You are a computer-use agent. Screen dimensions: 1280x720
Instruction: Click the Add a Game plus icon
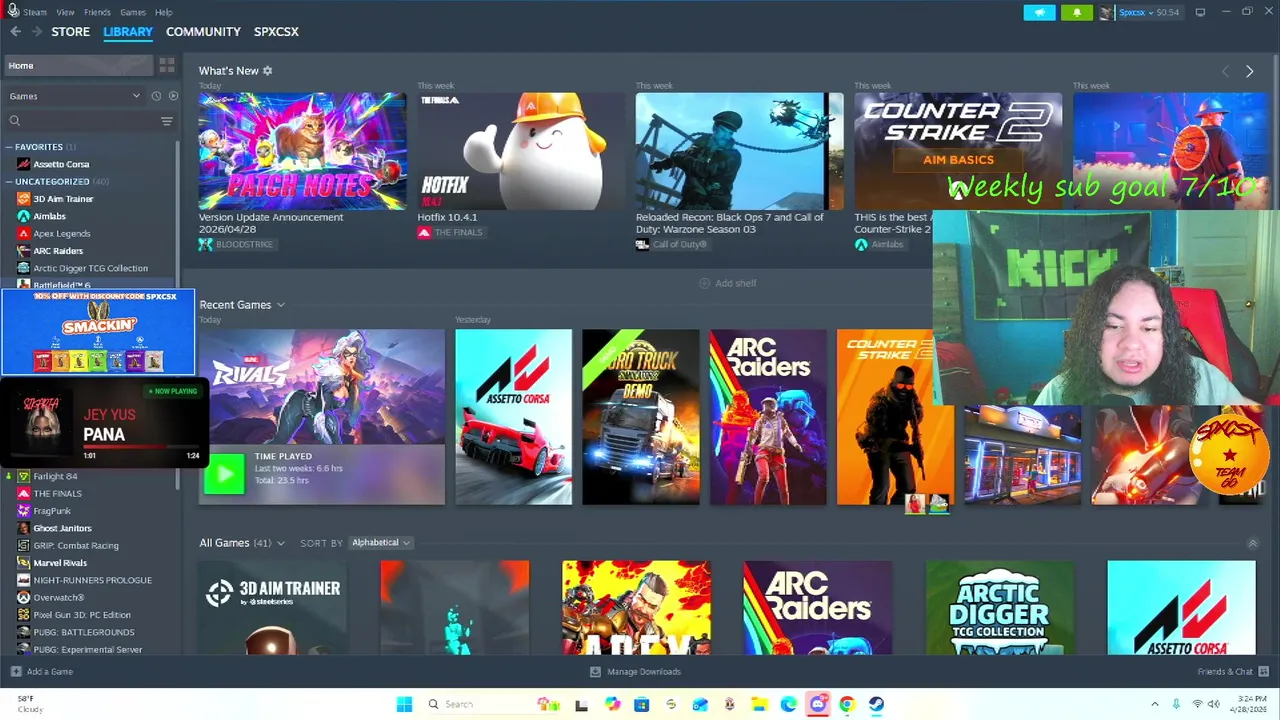tap(15, 671)
